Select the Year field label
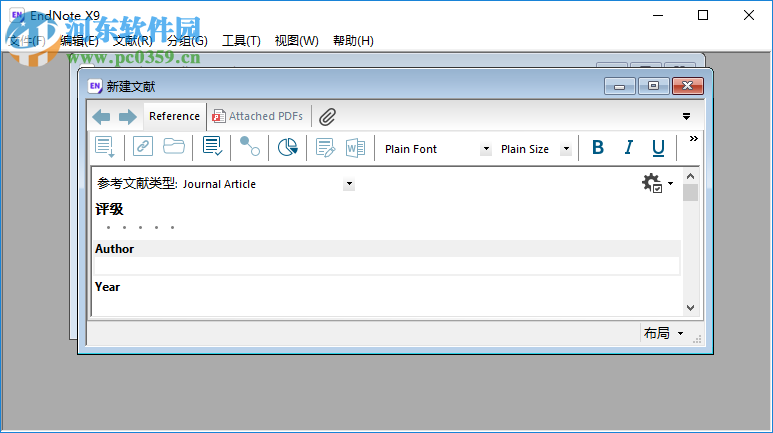This screenshot has width=773, height=433. 107,287
